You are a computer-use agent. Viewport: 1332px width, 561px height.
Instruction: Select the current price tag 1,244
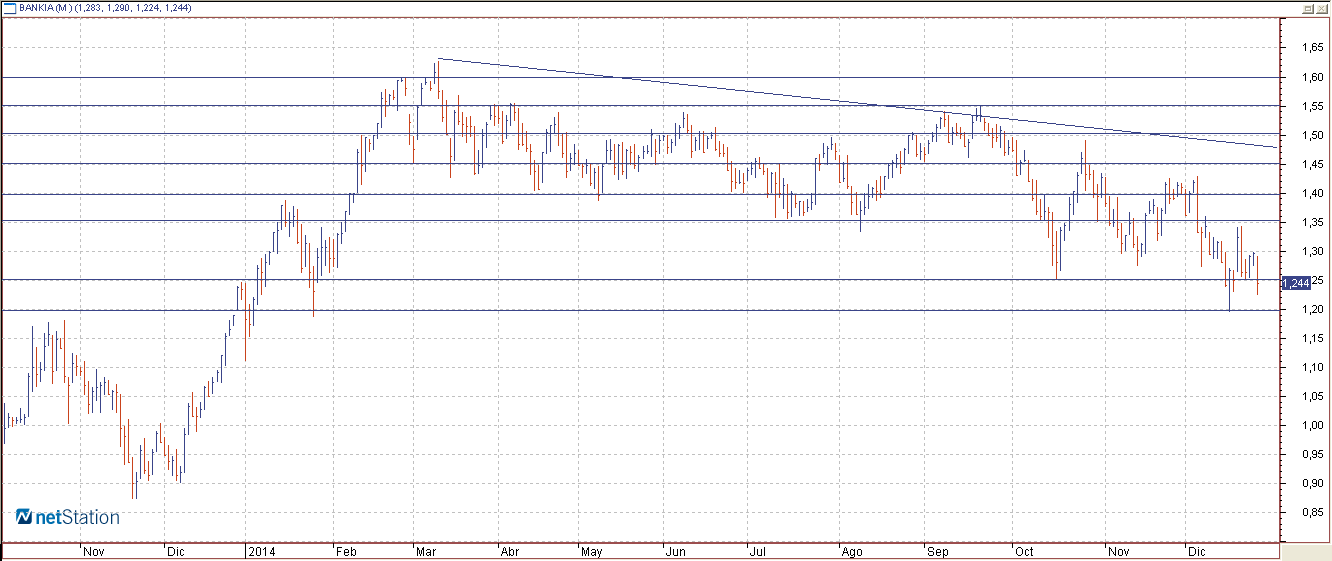coord(1295,283)
